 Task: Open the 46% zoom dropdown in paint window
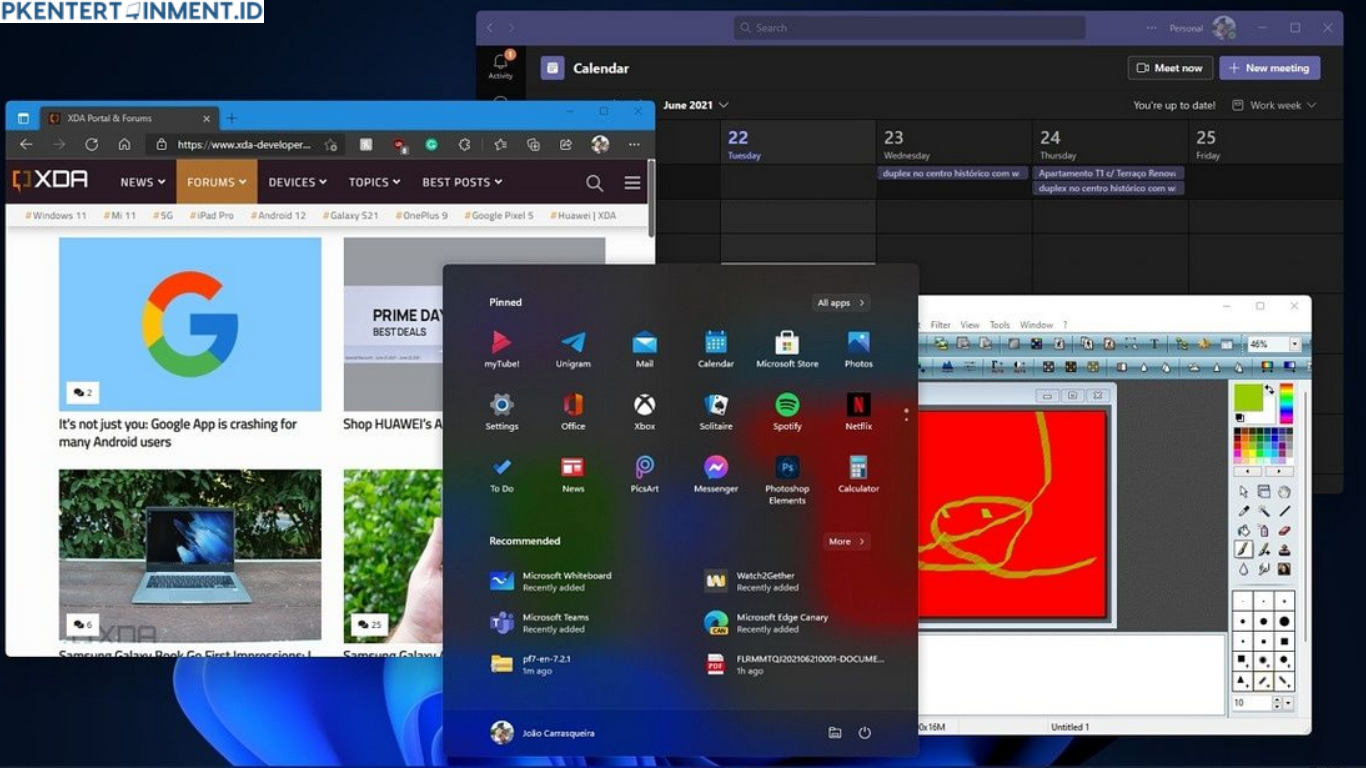click(x=1295, y=344)
